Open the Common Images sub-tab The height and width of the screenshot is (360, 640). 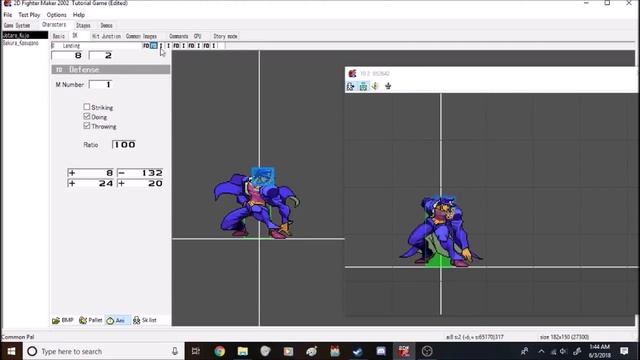coord(141,36)
